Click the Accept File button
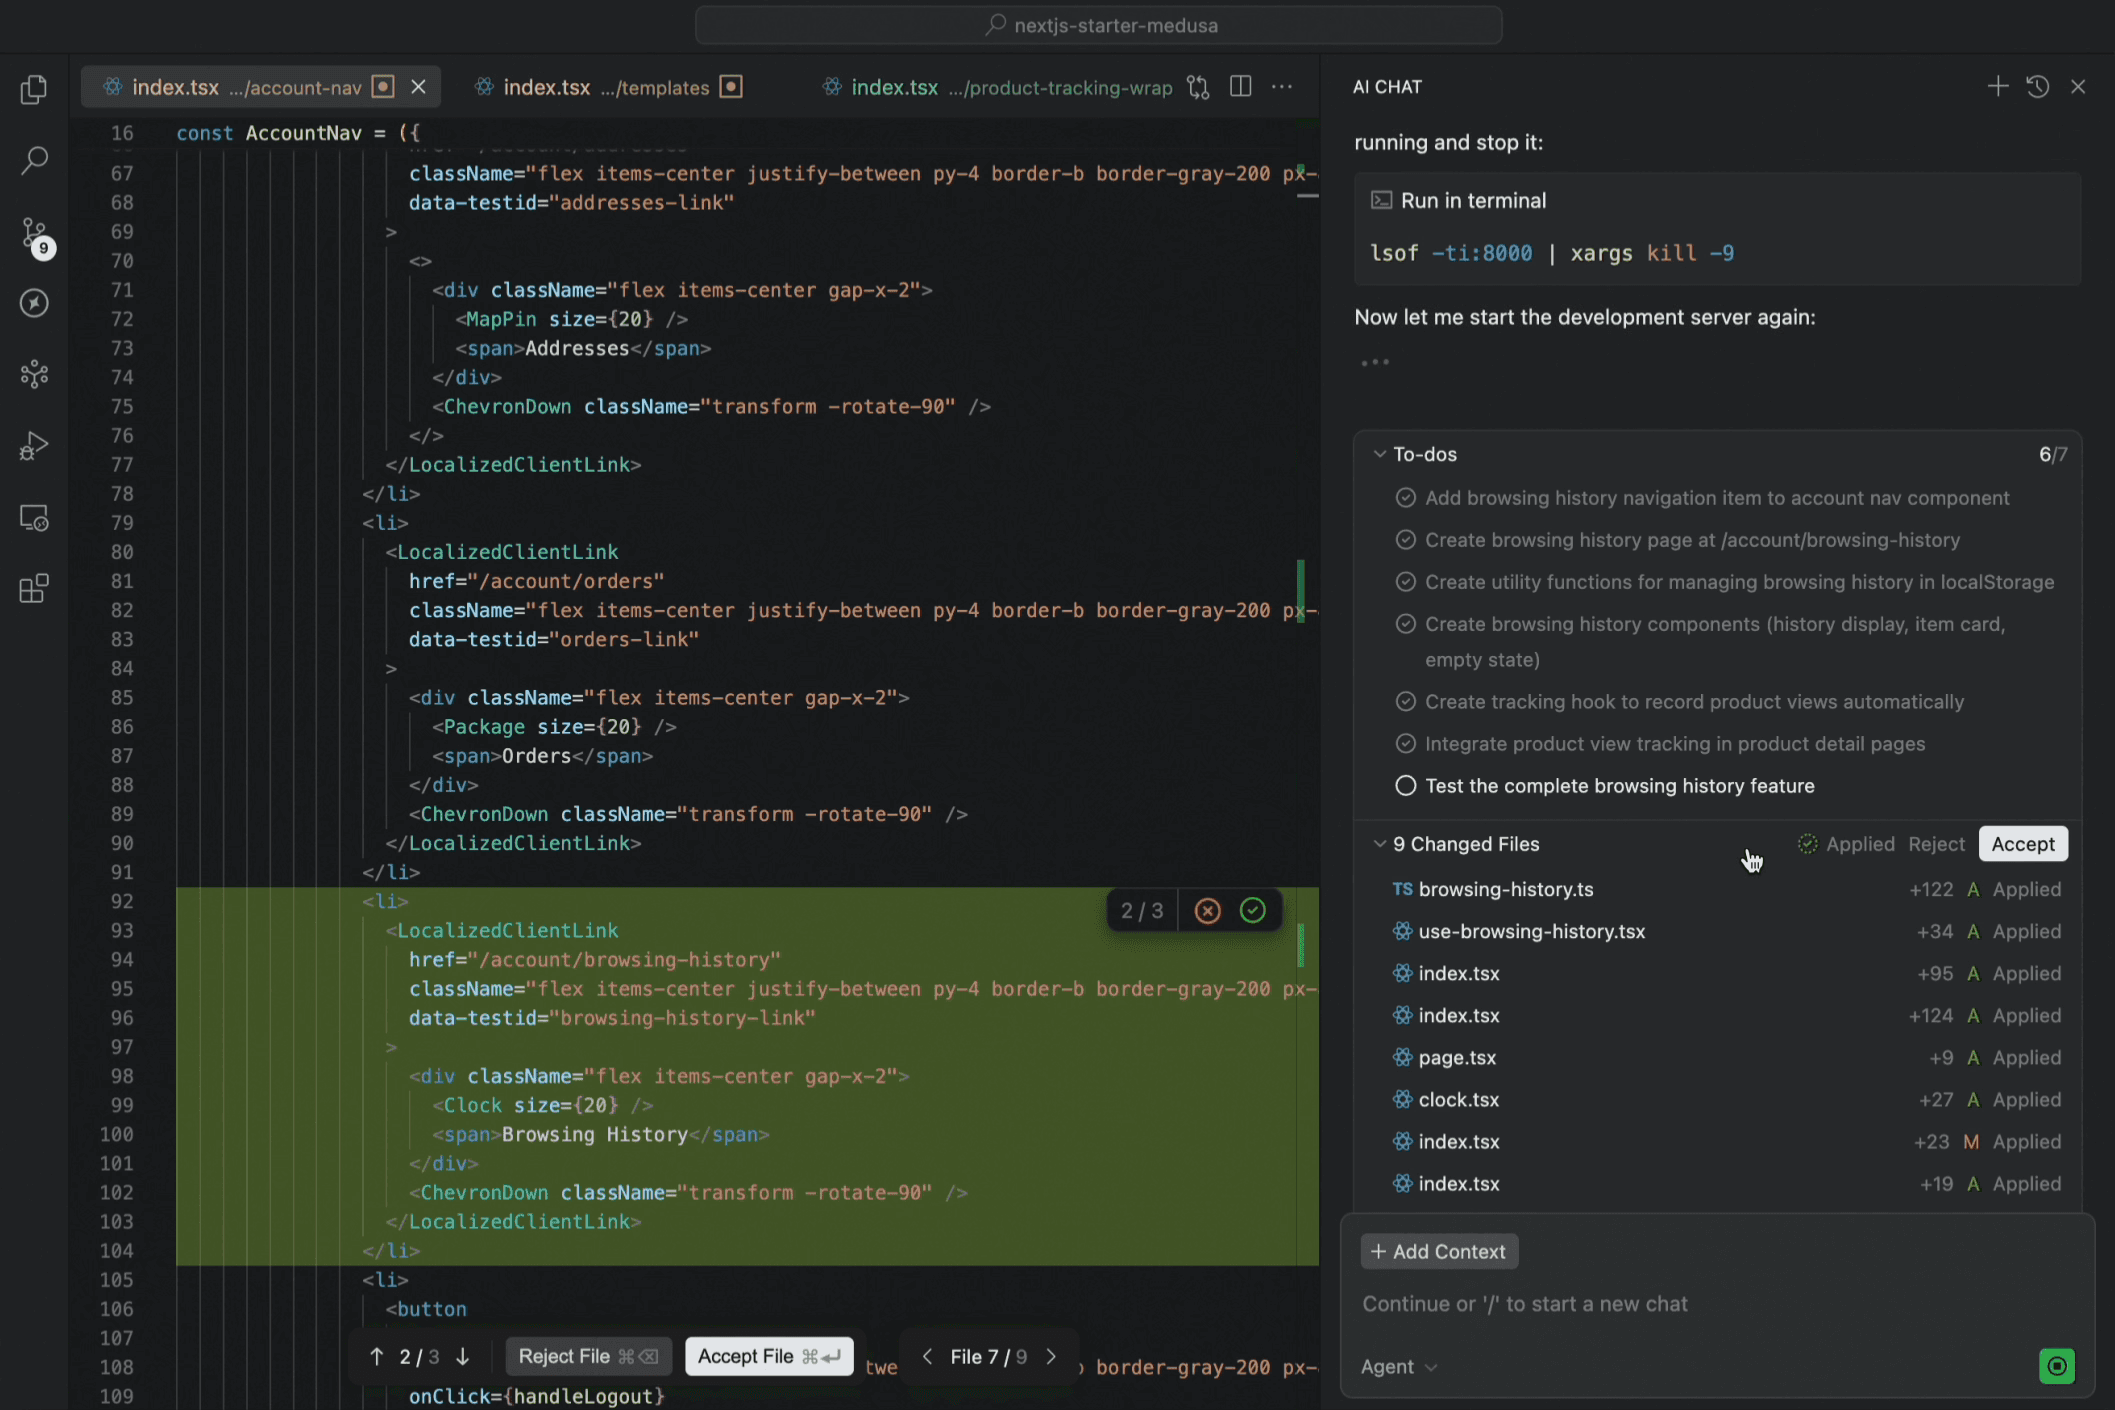The image size is (2115, 1410). (x=768, y=1356)
